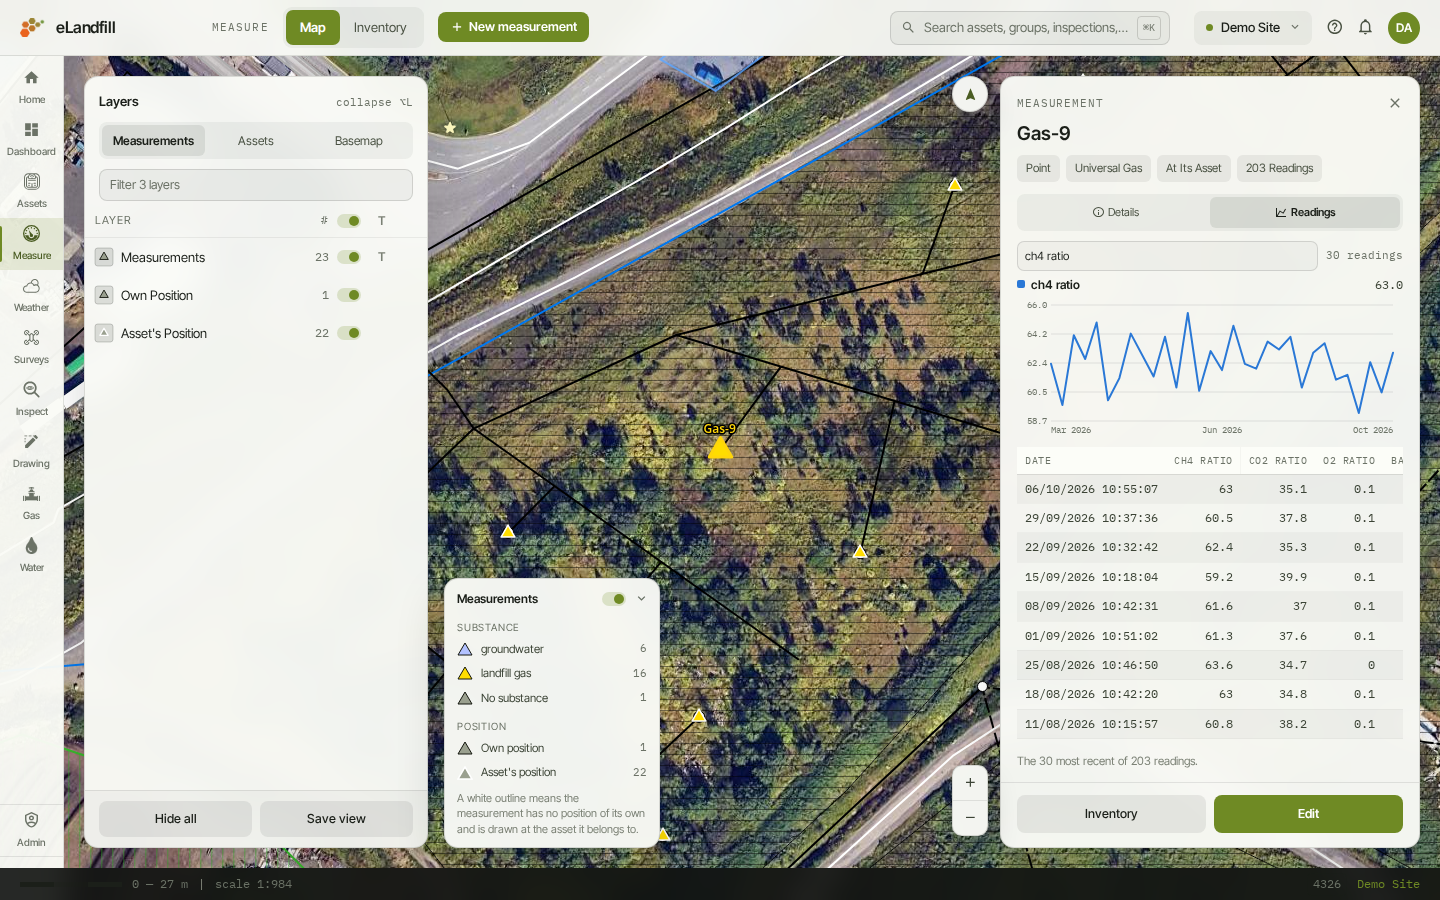
Task: Toggle the Measurements layer visibility
Action: click(349, 257)
